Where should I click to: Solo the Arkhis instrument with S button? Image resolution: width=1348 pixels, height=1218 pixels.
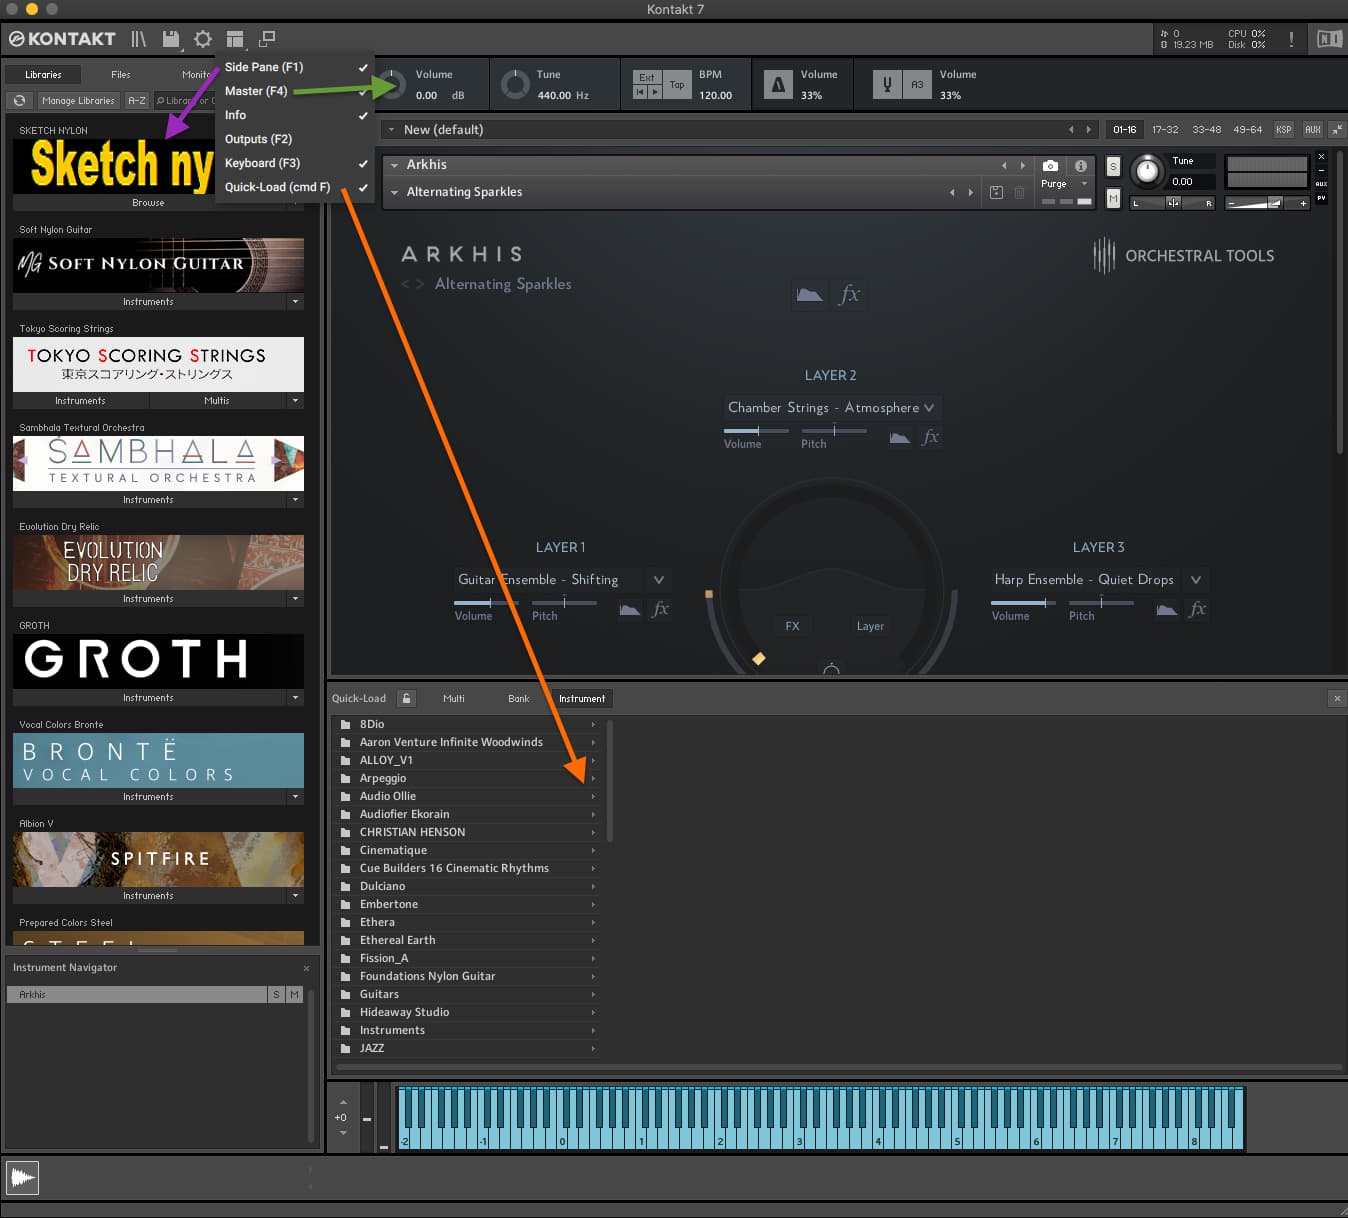click(1113, 167)
